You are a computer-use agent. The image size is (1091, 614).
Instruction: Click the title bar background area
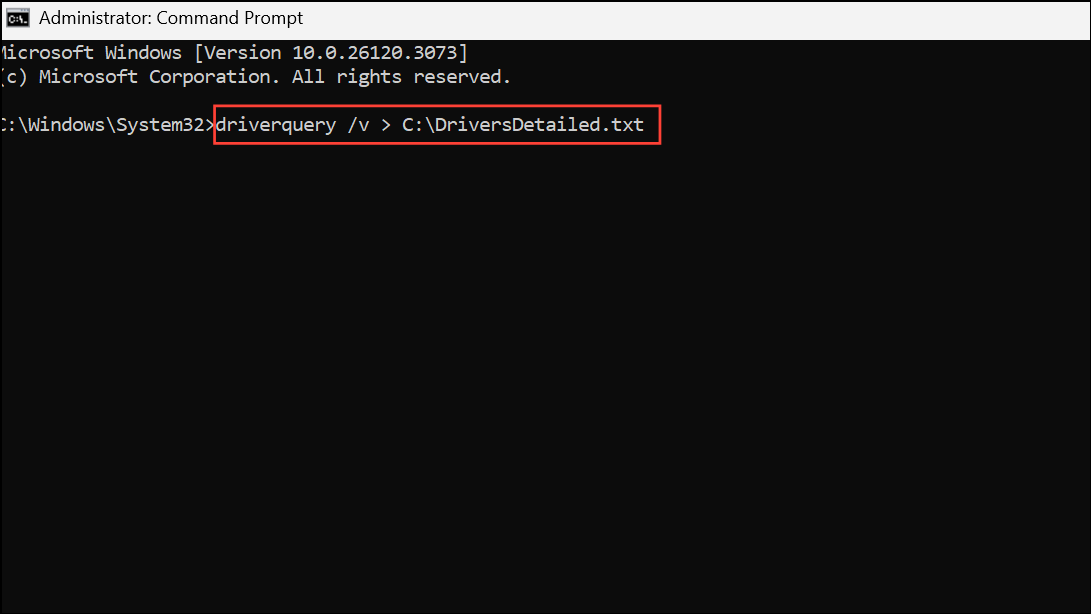tap(700, 17)
